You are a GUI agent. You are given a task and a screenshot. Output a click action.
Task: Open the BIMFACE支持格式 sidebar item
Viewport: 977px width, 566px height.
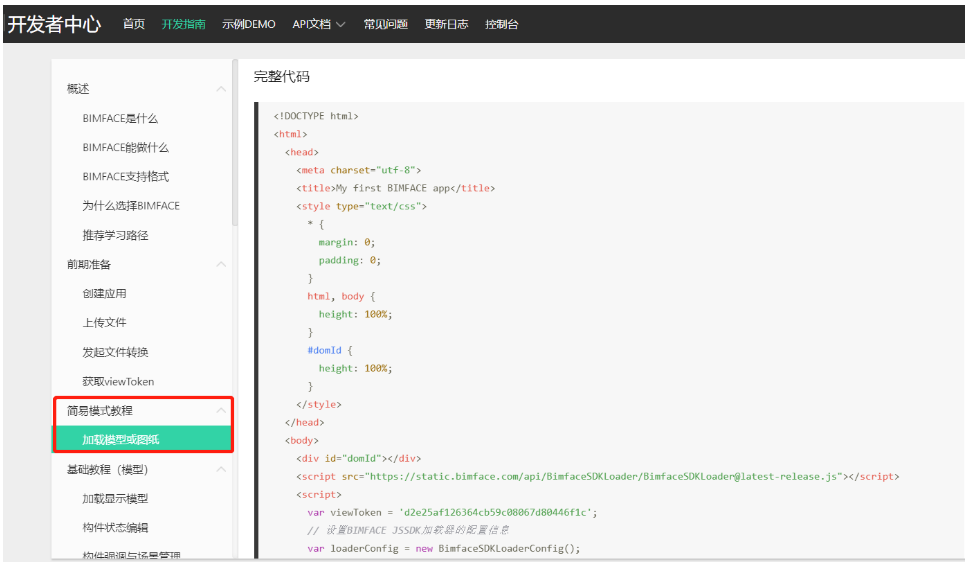point(125,176)
